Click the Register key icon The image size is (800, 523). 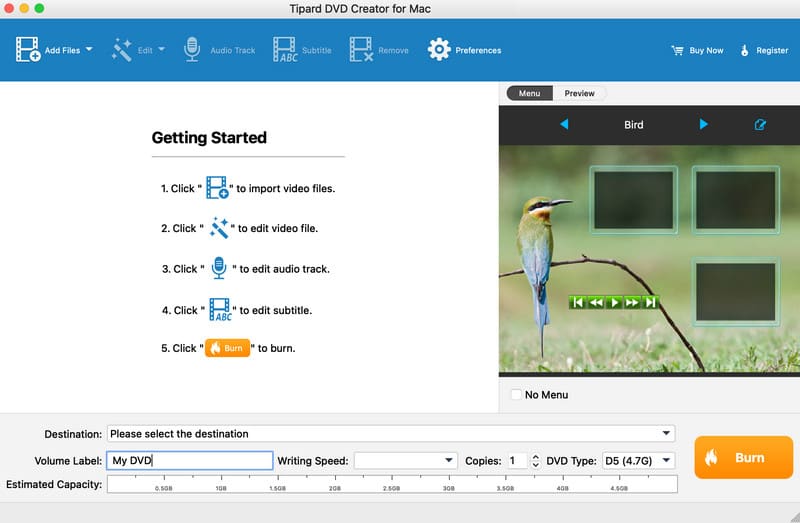coord(744,50)
